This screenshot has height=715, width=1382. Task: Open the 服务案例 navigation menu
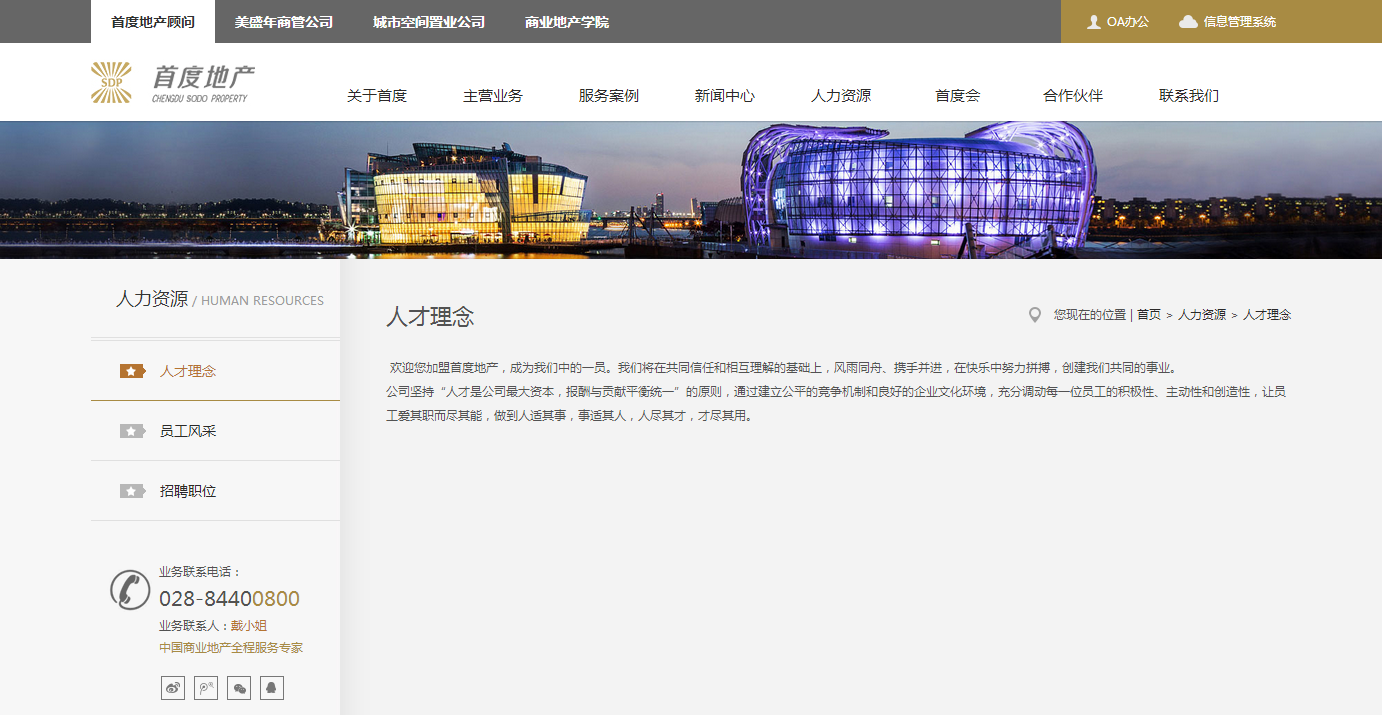609,96
